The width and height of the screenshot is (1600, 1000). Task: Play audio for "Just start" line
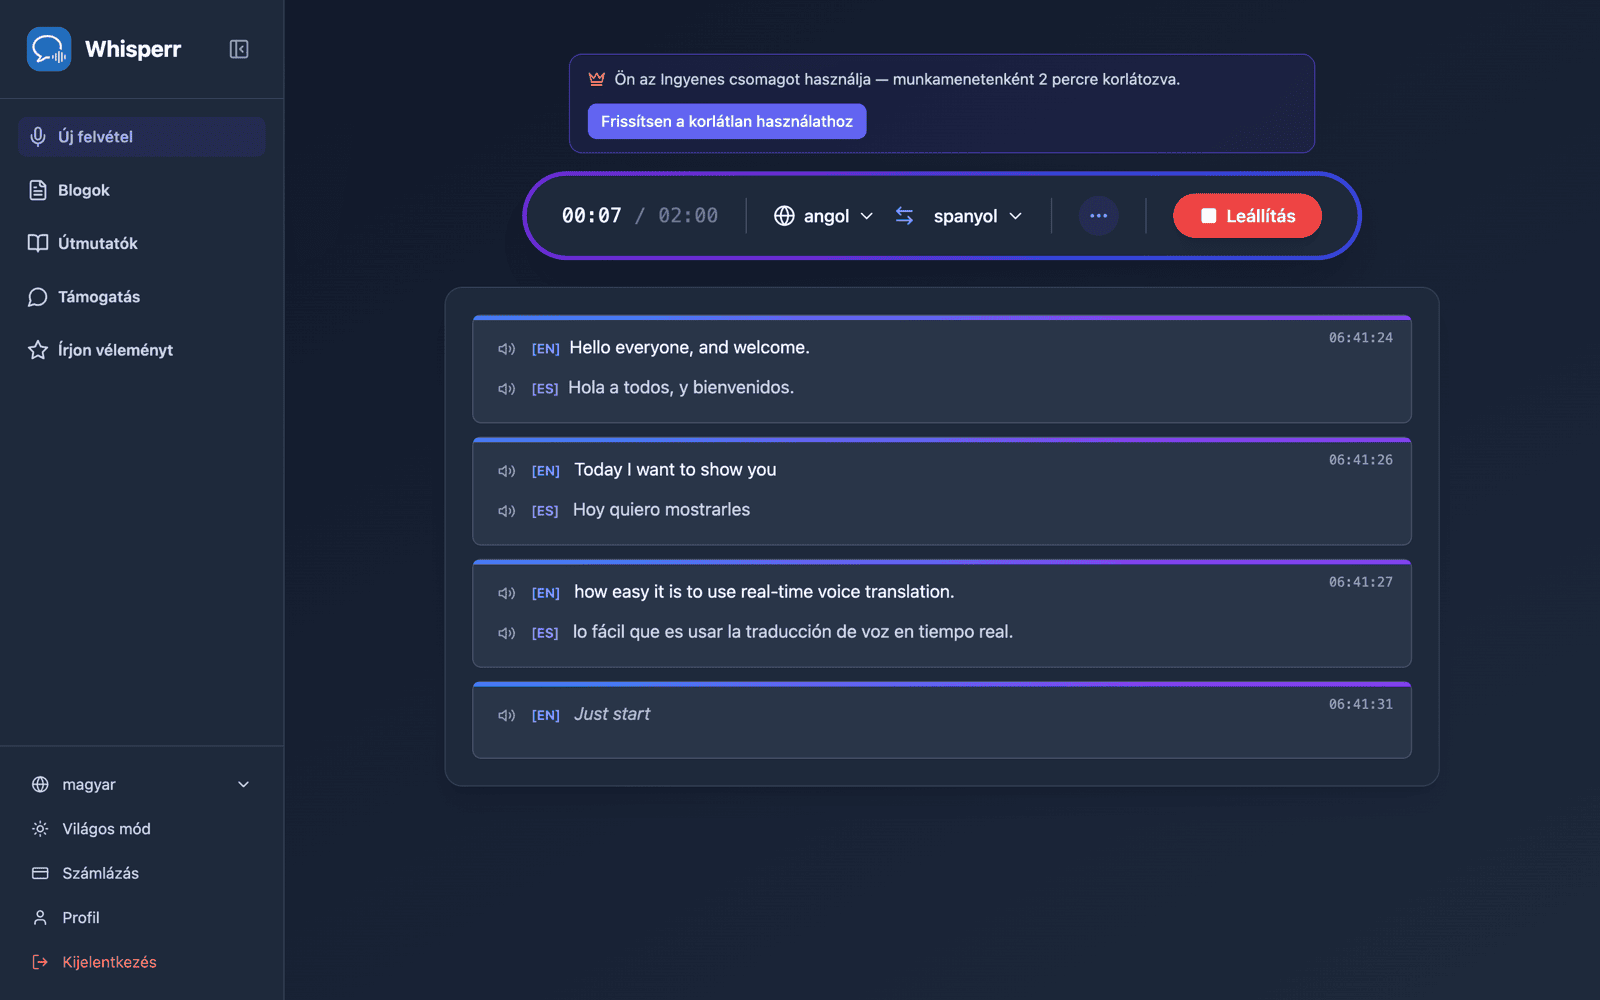pyautogui.click(x=507, y=715)
